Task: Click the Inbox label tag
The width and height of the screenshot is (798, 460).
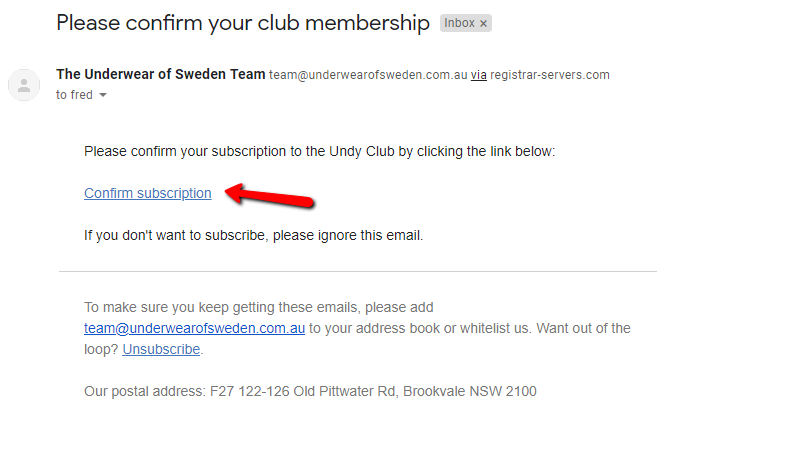Action: click(x=459, y=23)
